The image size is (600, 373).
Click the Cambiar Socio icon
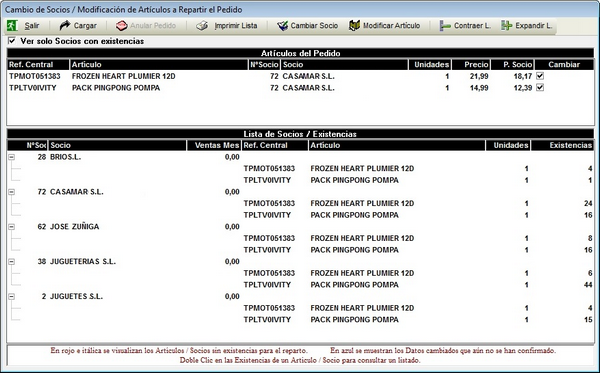pos(282,26)
